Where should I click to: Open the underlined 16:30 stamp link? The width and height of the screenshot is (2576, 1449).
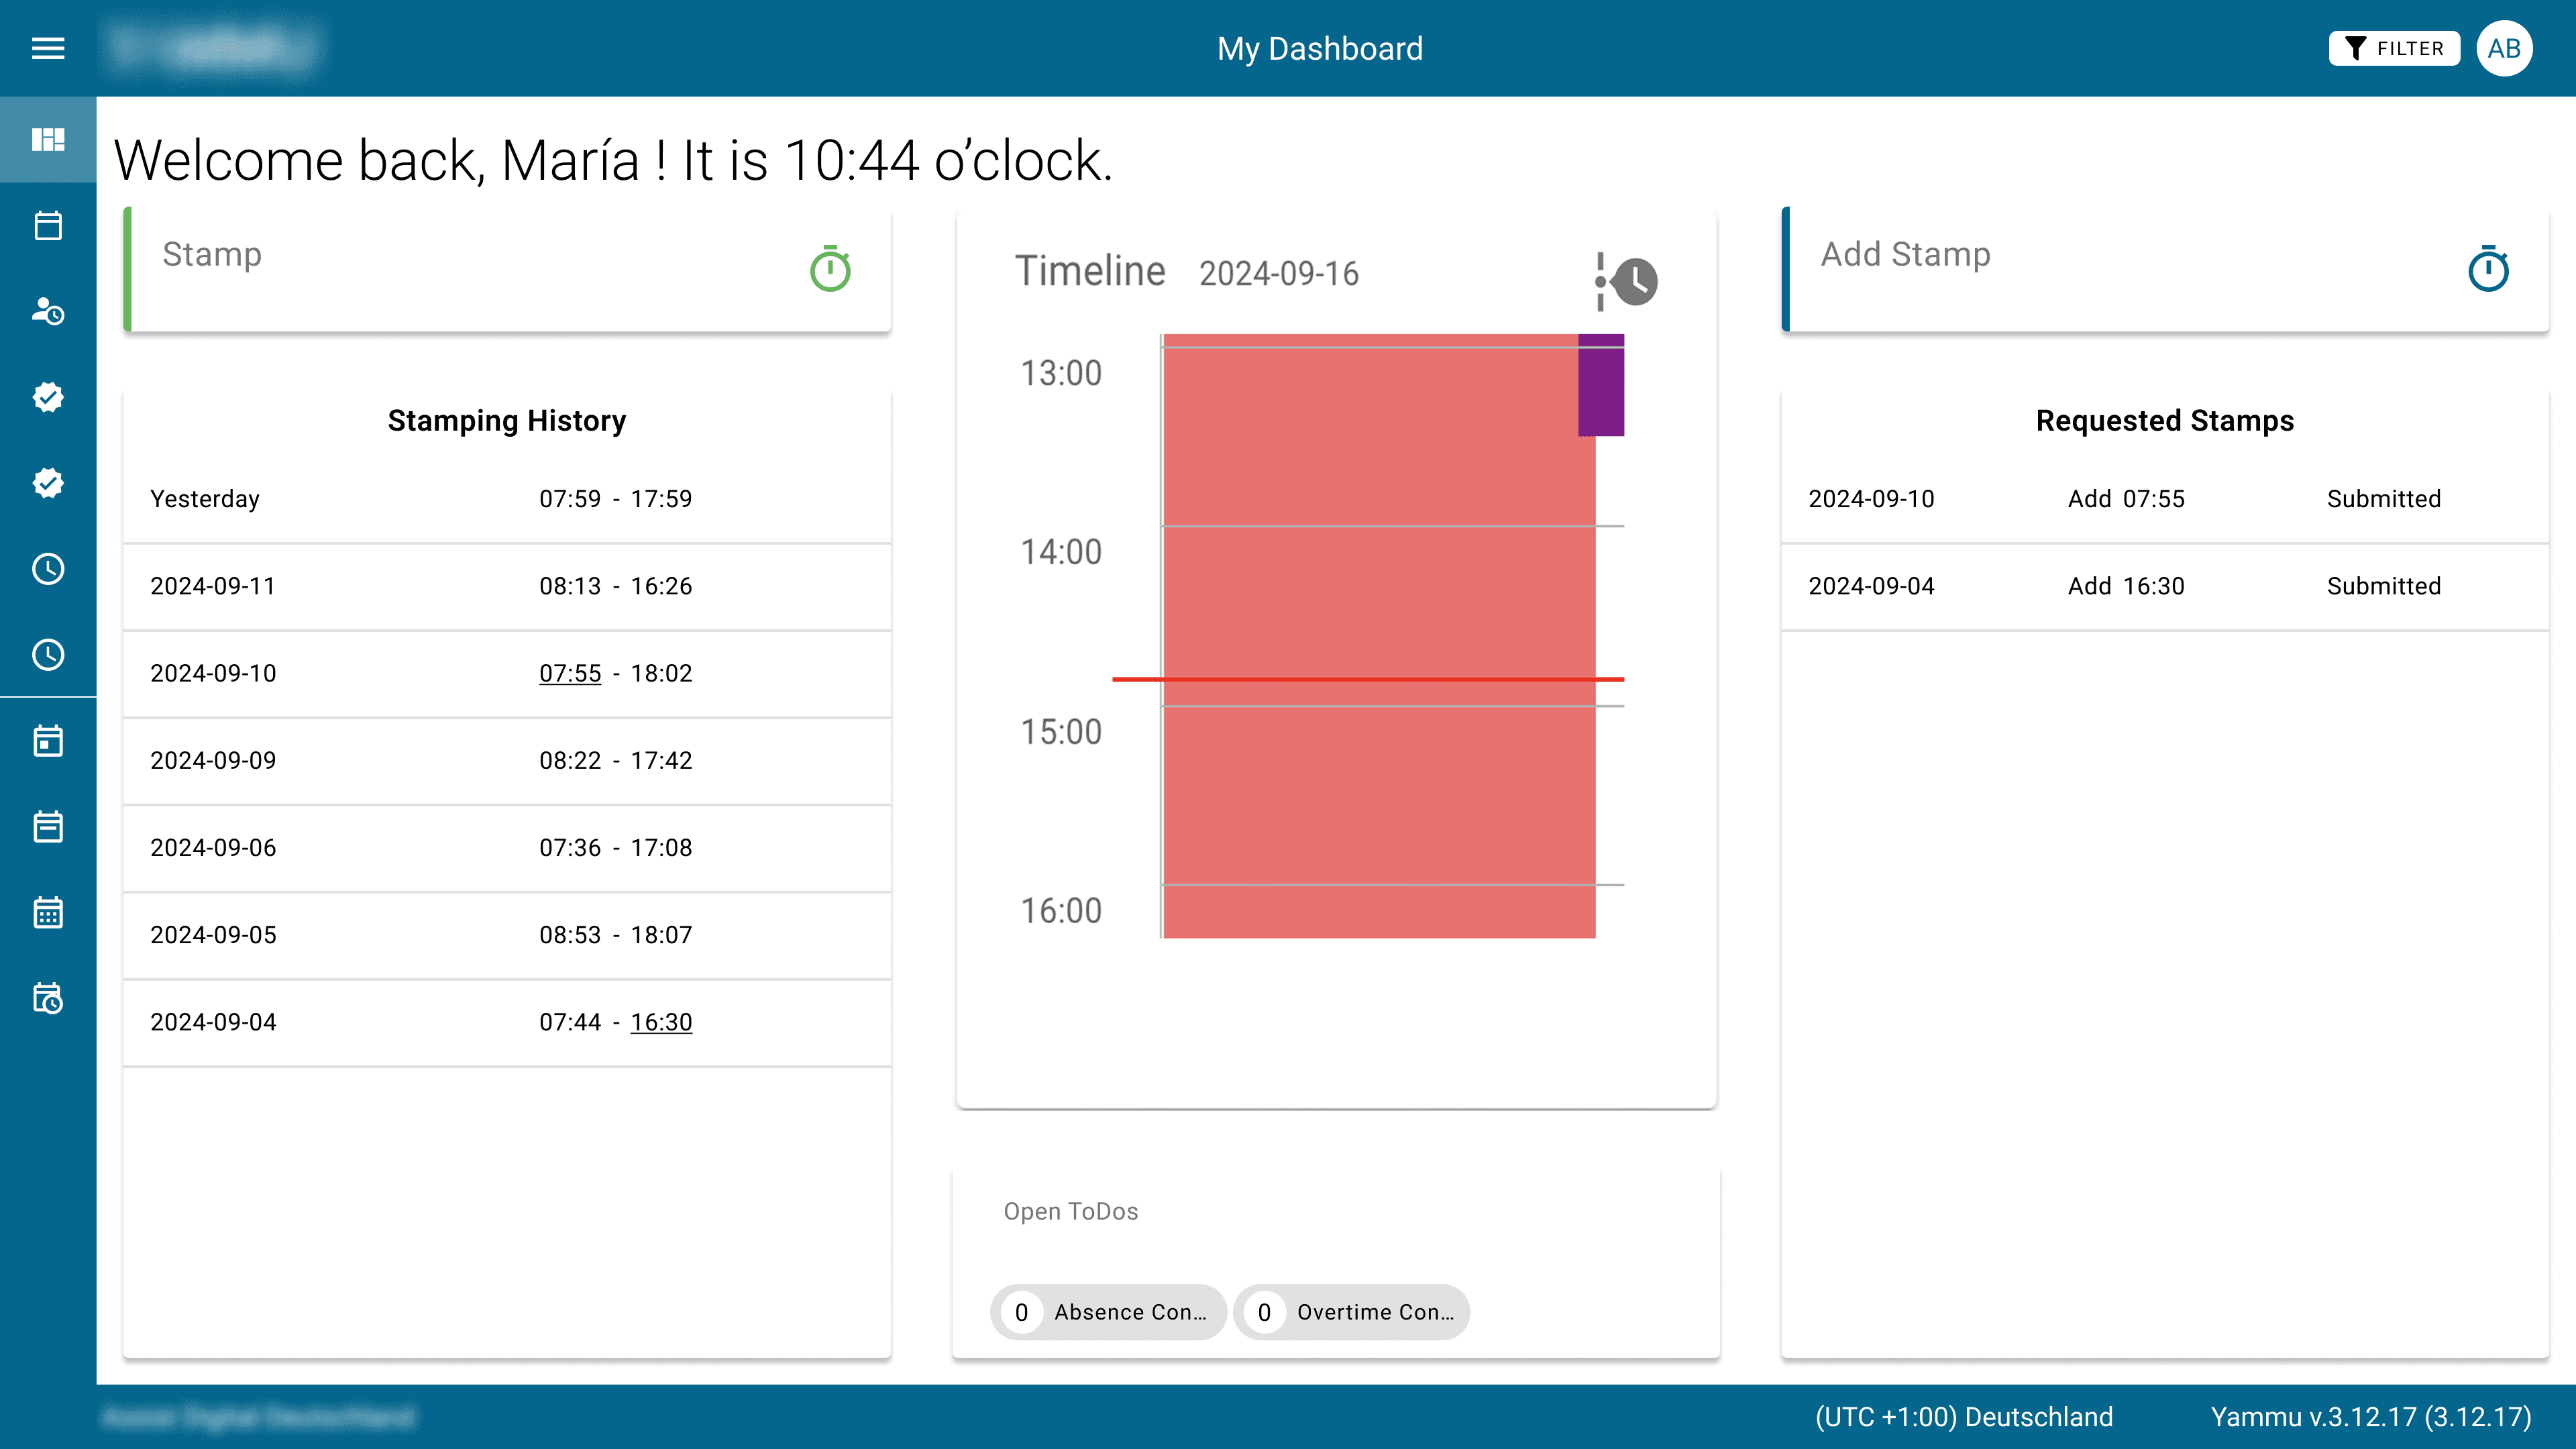pyautogui.click(x=661, y=1022)
